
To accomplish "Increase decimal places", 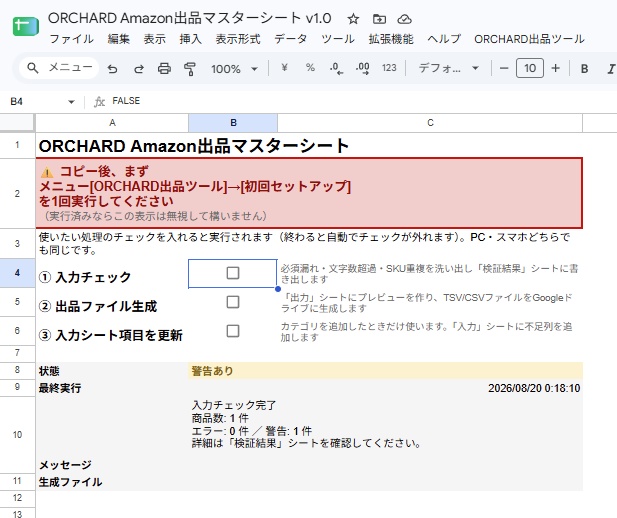I will tap(362, 68).
